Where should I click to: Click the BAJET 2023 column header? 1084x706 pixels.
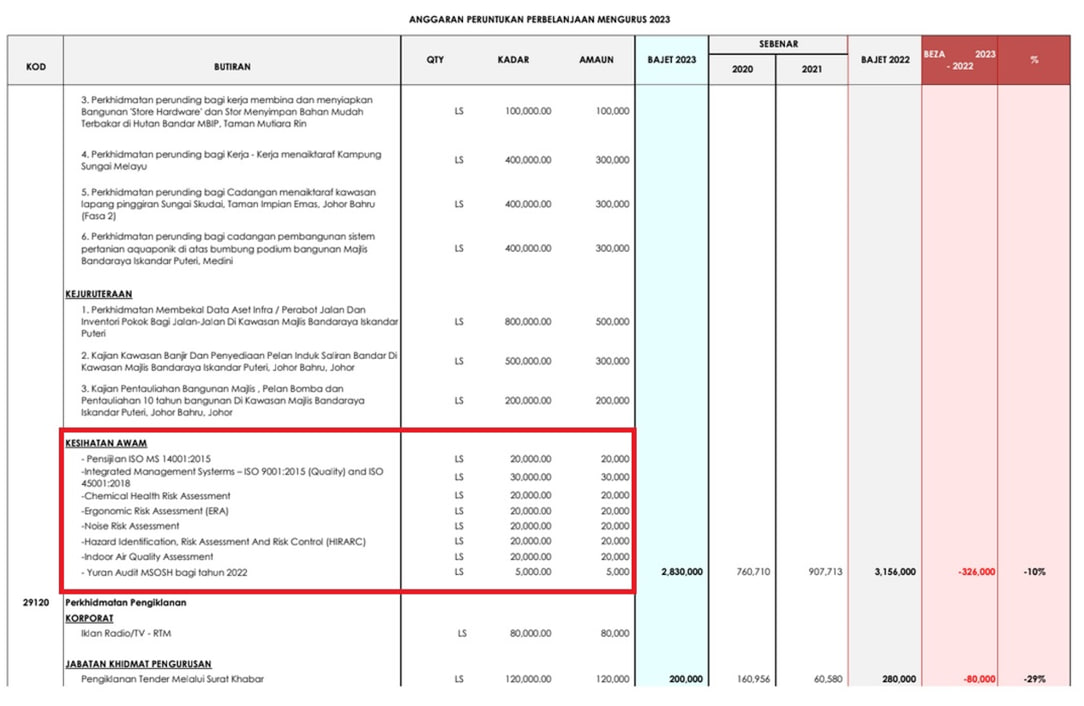pos(671,60)
